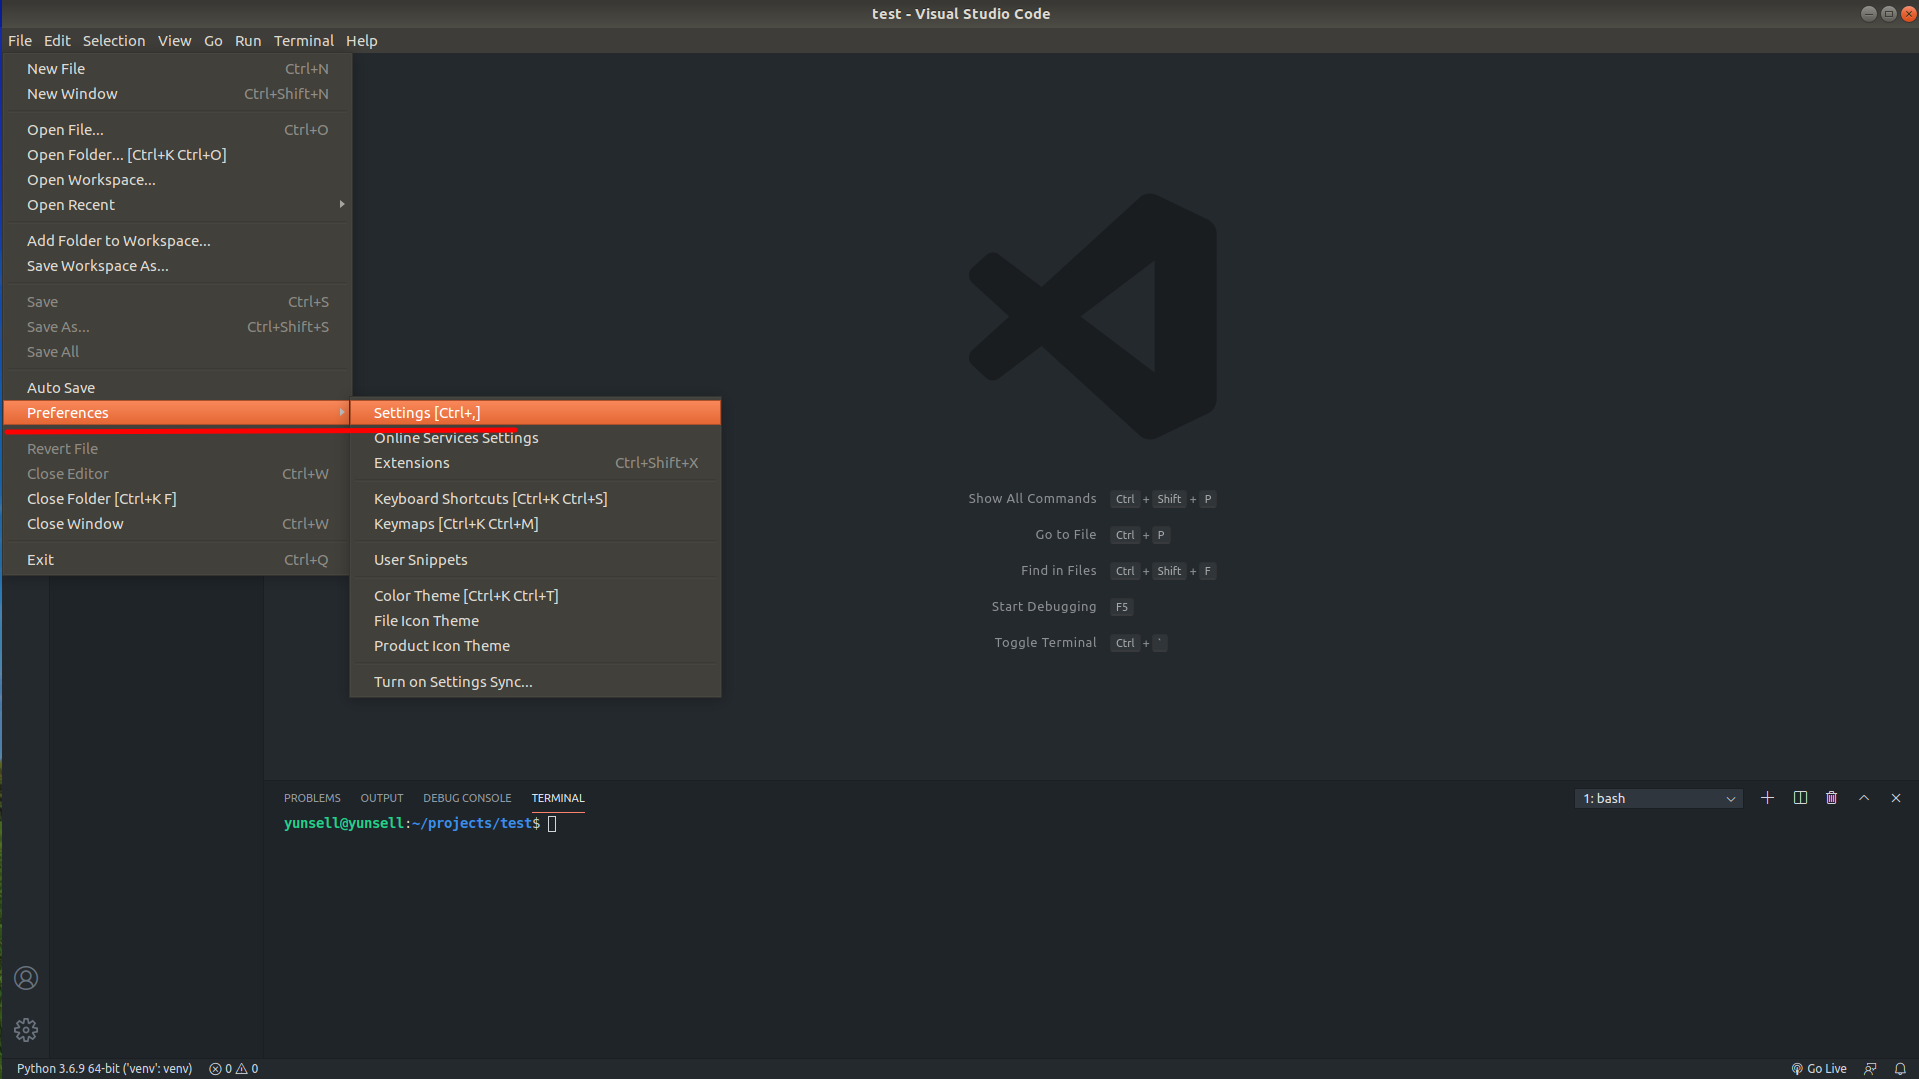Viewport: 1919px width, 1079px height.
Task: Turn on Settings Sync
Action: pos(535,682)
